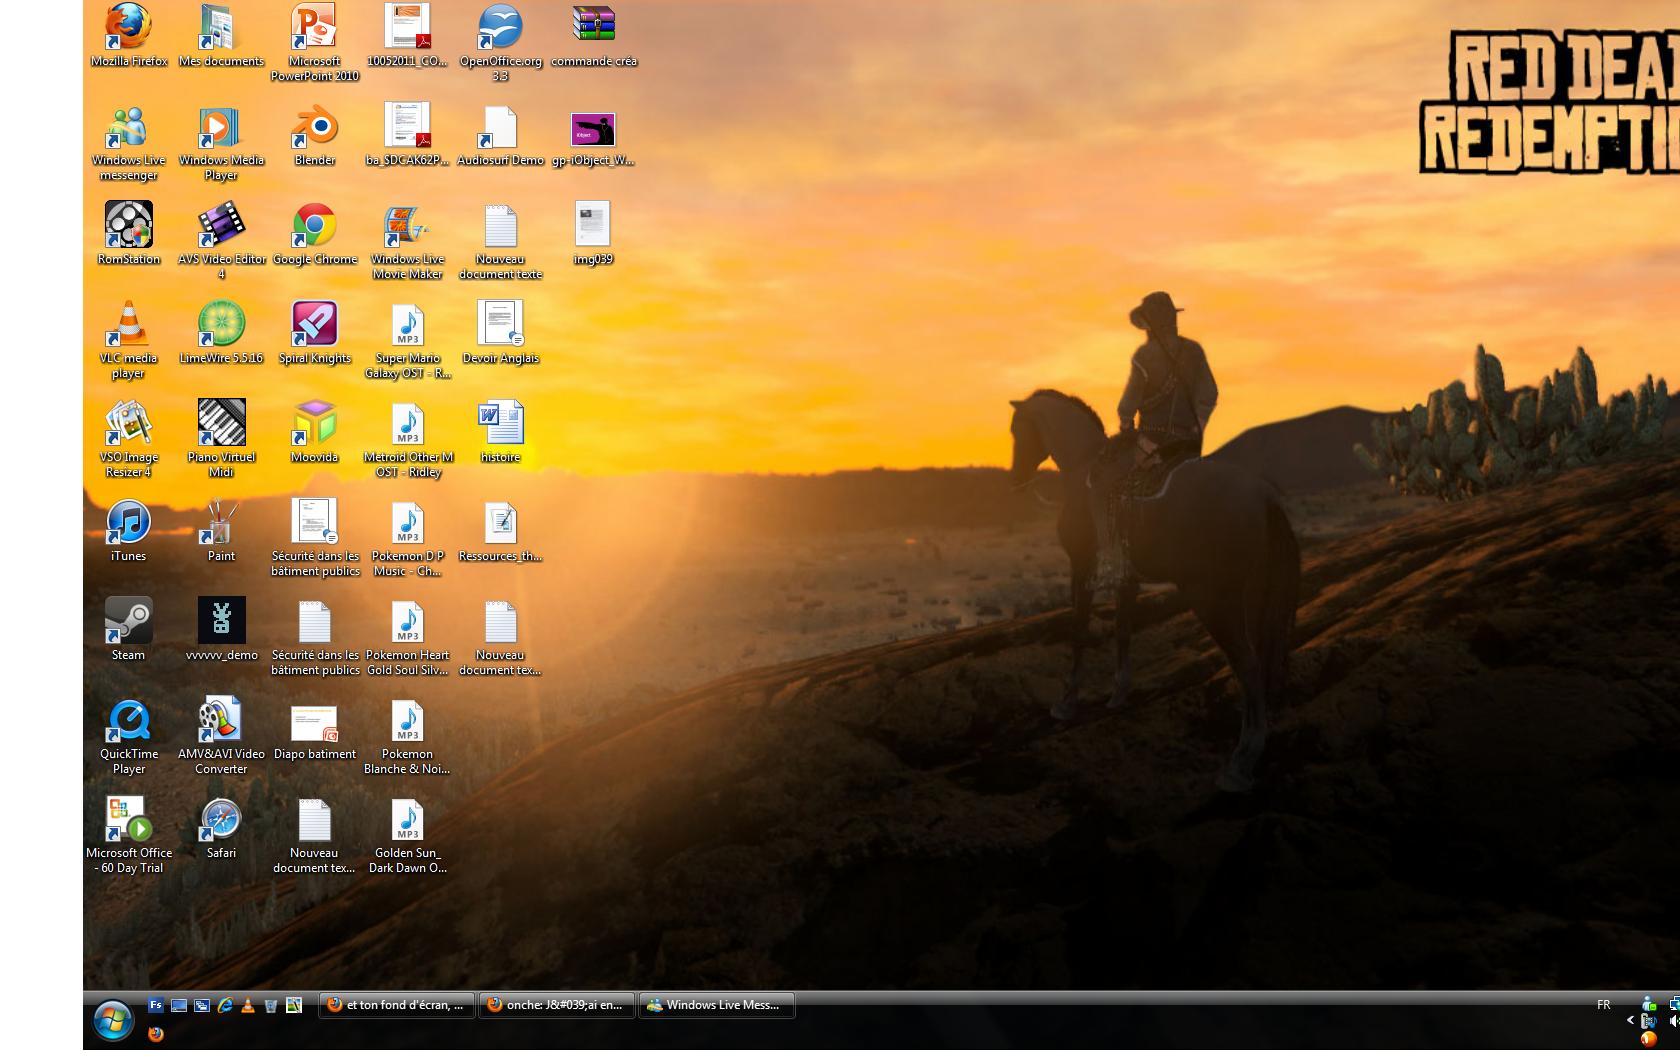Launch Firefox from Quick Launch second row
Screen dimensions: 1680x1050
156,1034
